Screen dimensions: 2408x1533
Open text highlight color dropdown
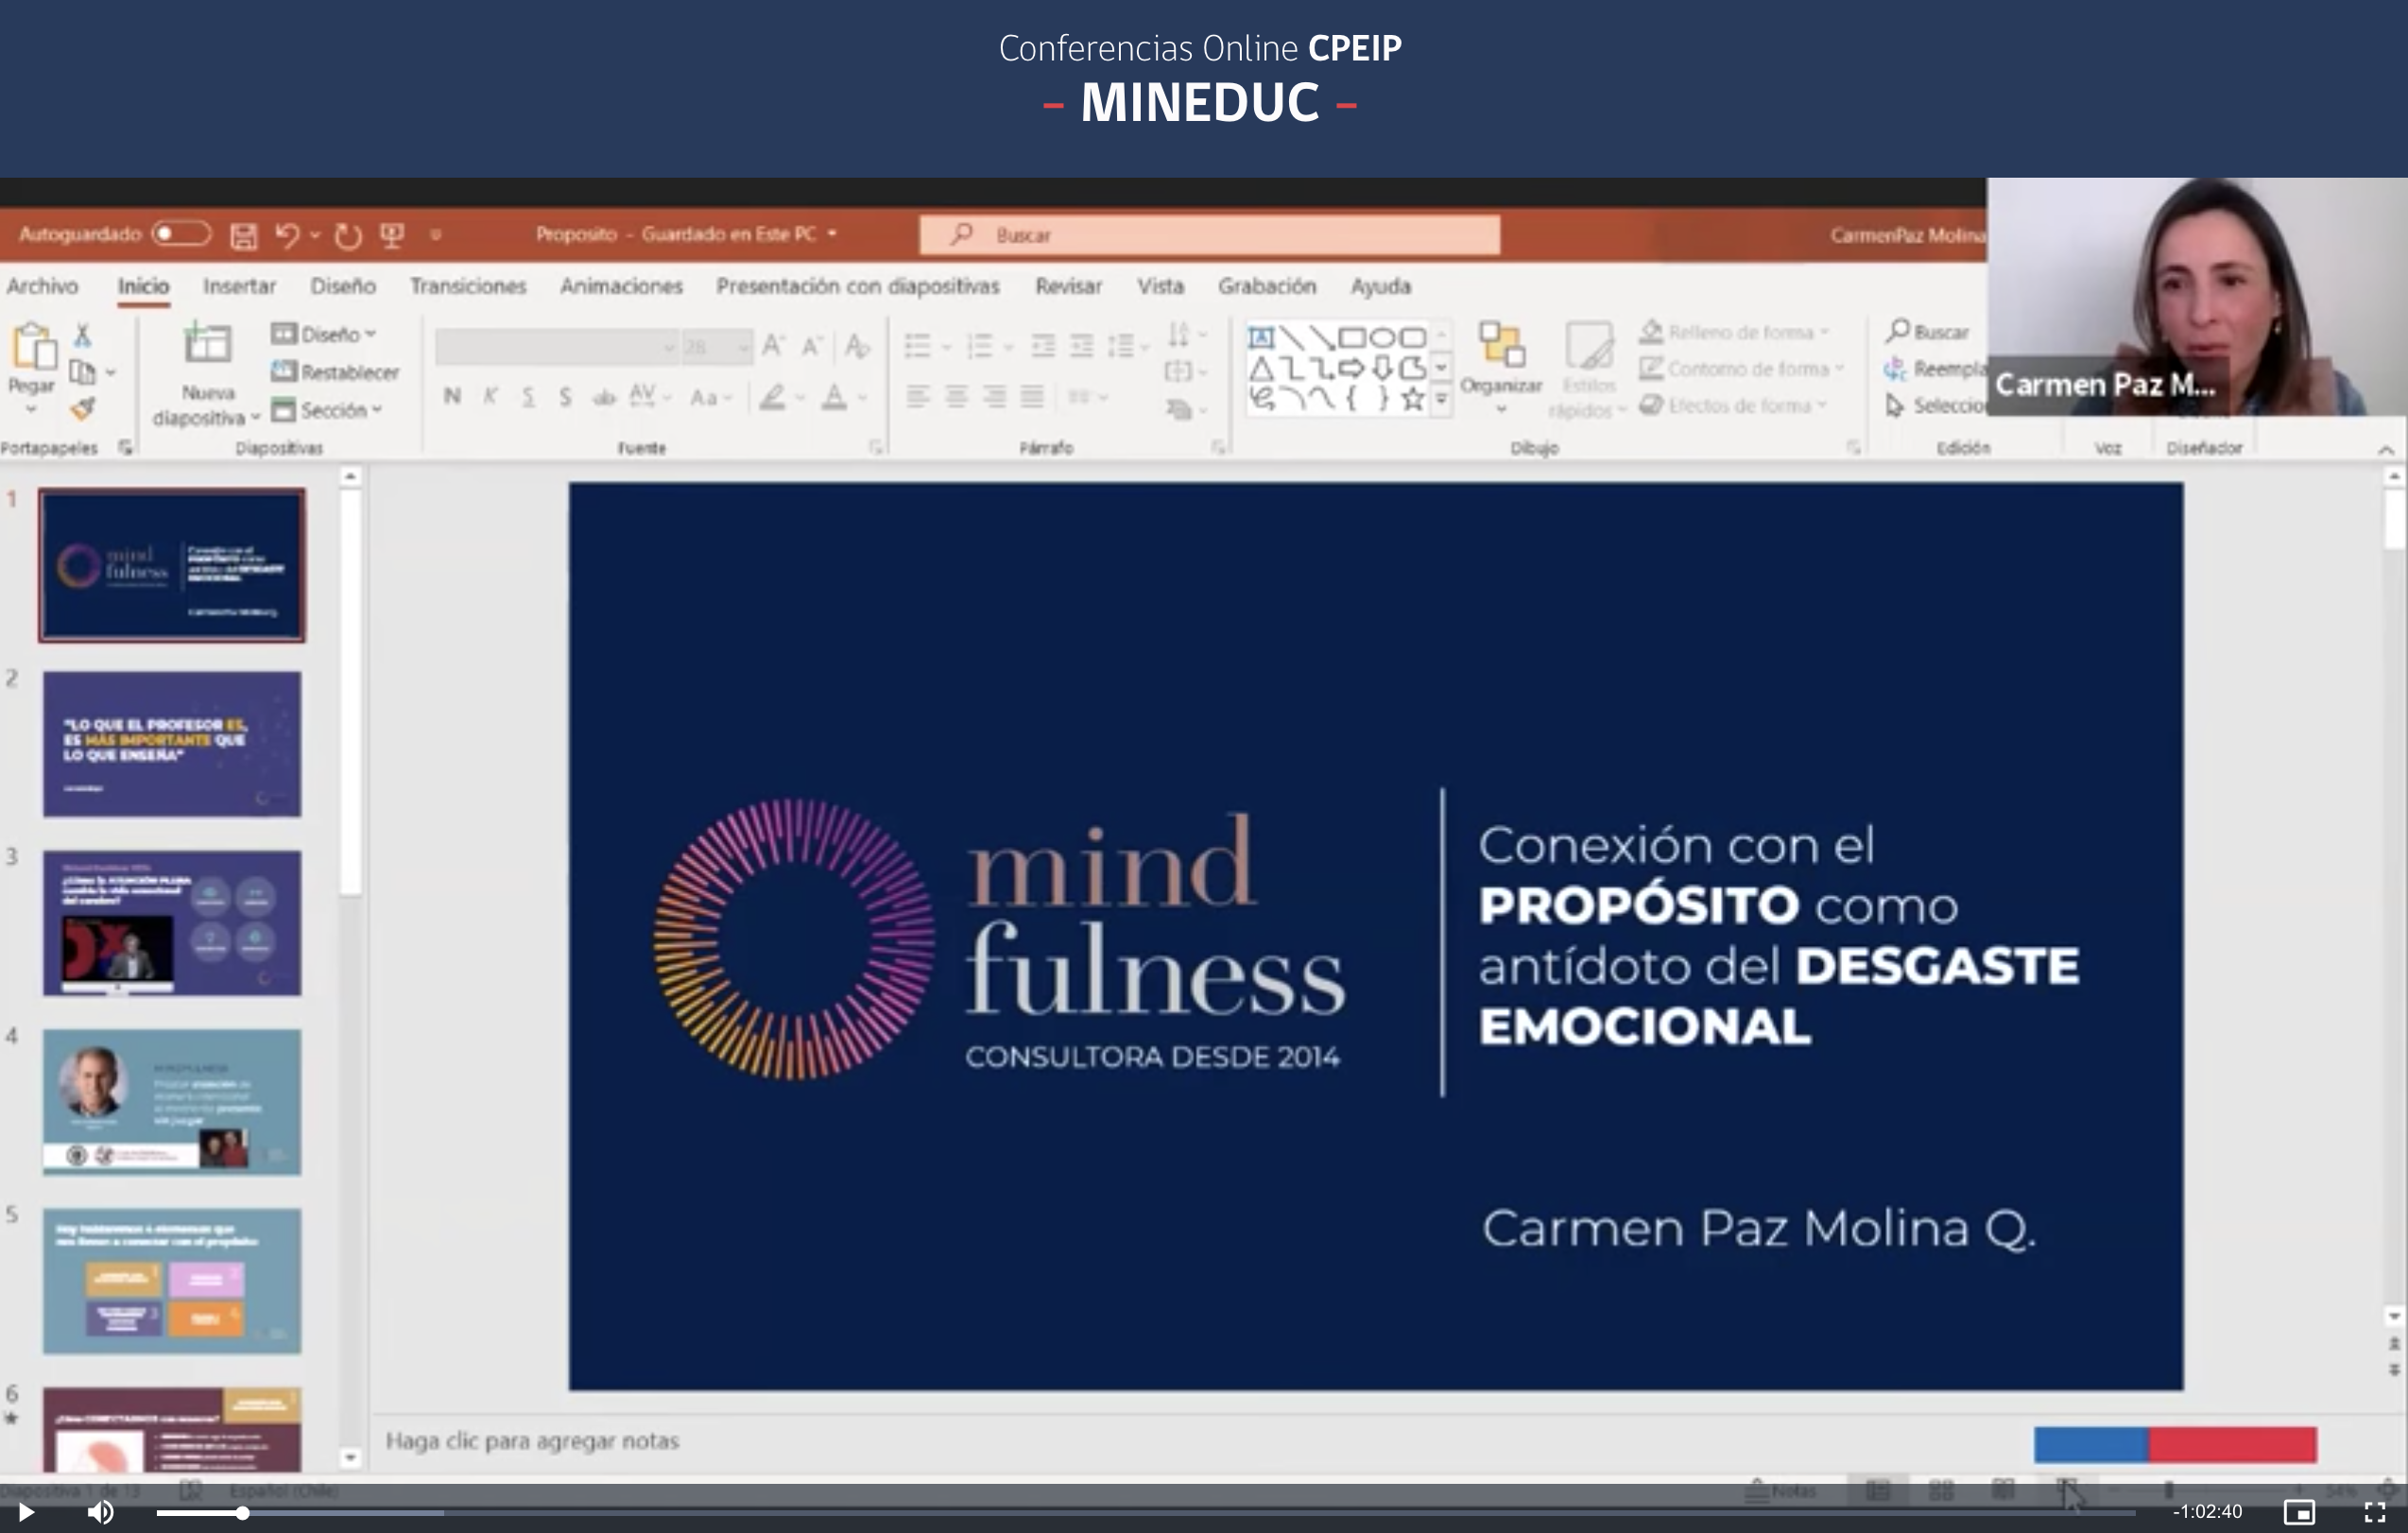(800, 397)
